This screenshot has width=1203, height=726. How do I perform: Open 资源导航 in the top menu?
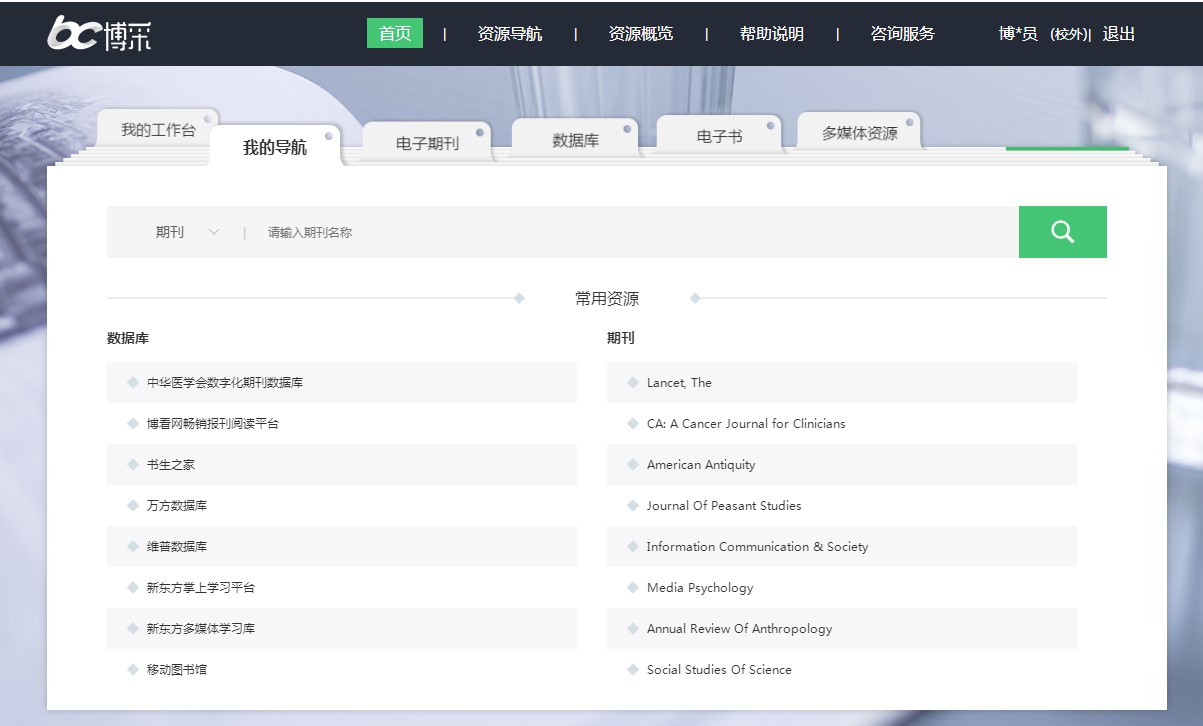click(x=510, y=34)
